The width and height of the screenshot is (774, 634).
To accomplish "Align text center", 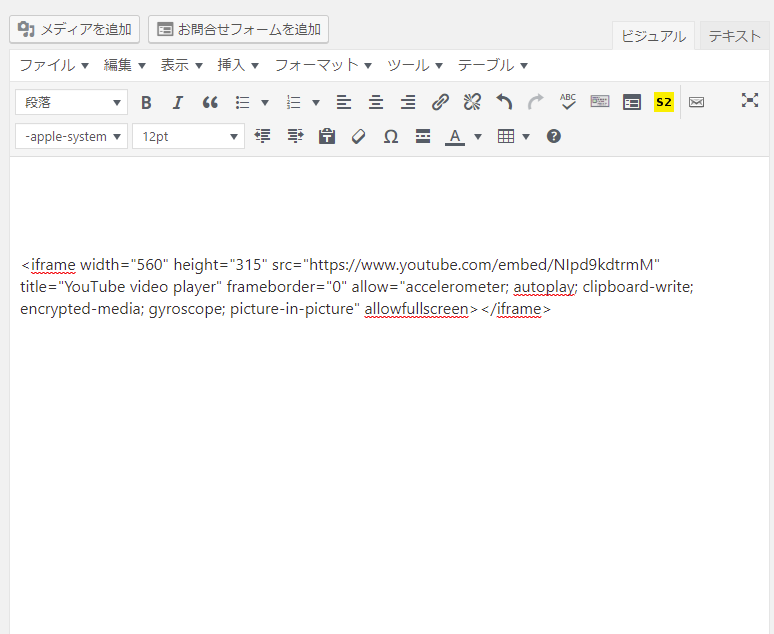I will point(376,103).
